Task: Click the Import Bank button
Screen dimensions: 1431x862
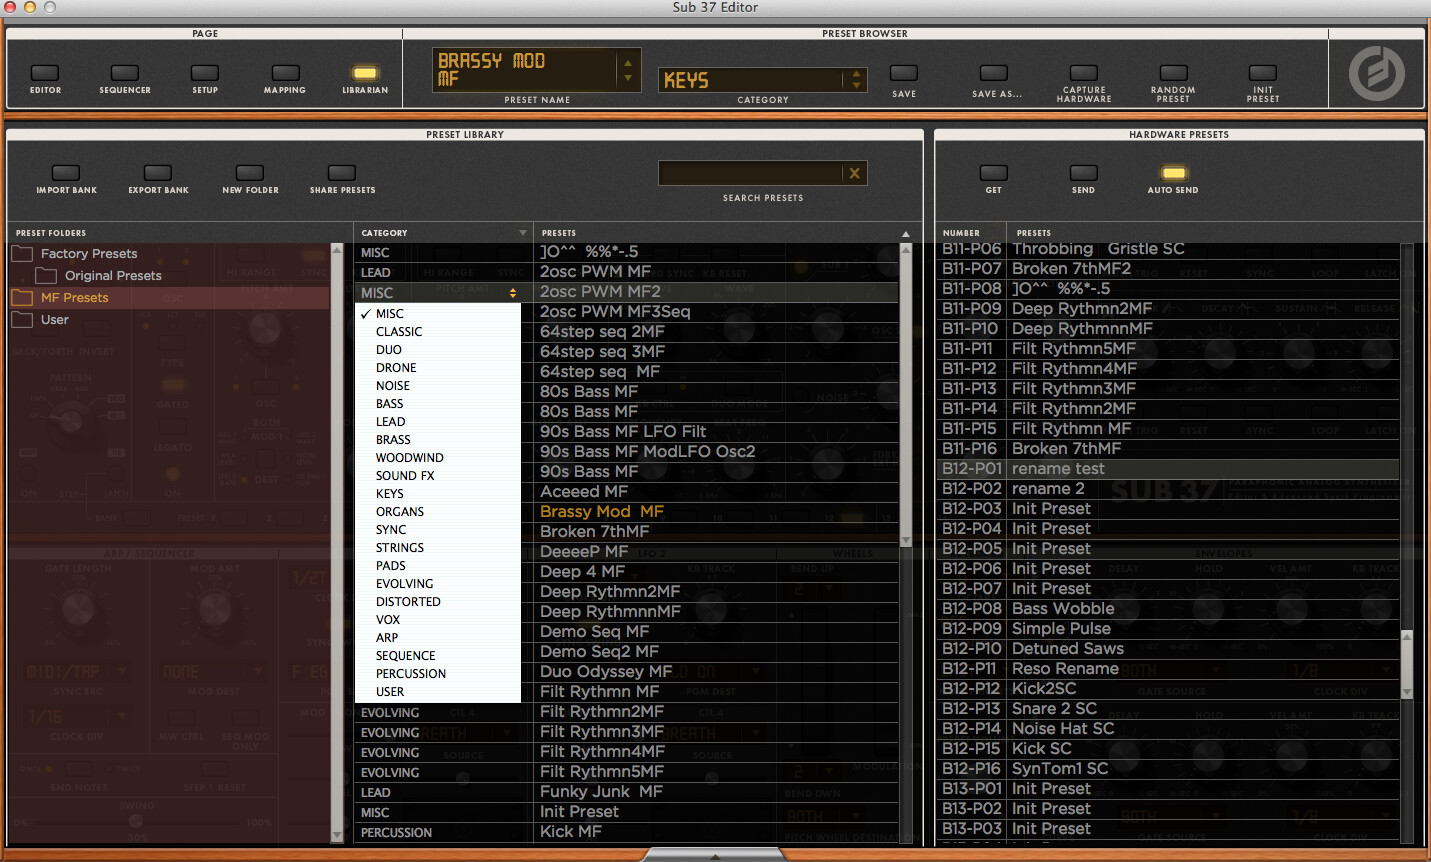Action: click(x=66, y=173)
